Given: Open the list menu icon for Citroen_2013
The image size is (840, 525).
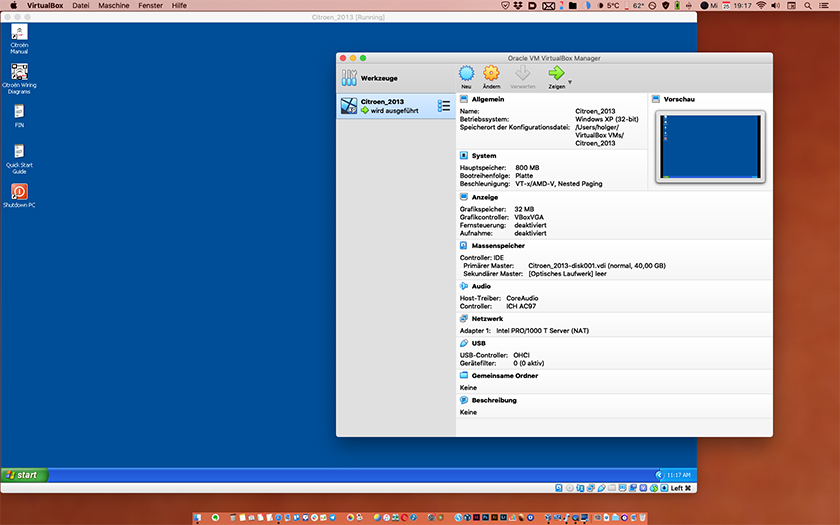Looking at the screenshot, I should 444,106.
